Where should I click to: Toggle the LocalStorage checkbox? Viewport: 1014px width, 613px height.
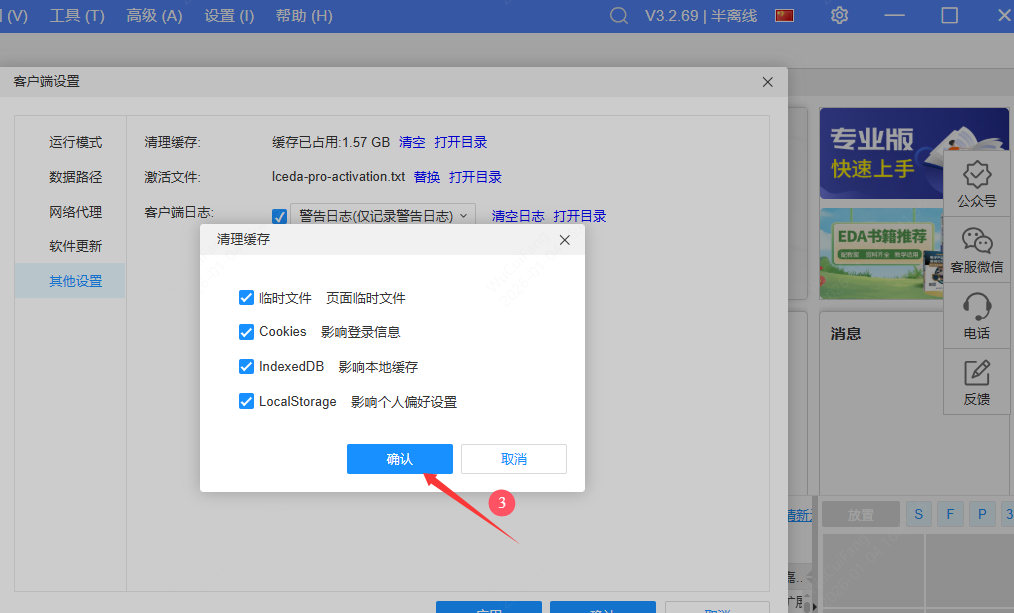pos(245,401)
